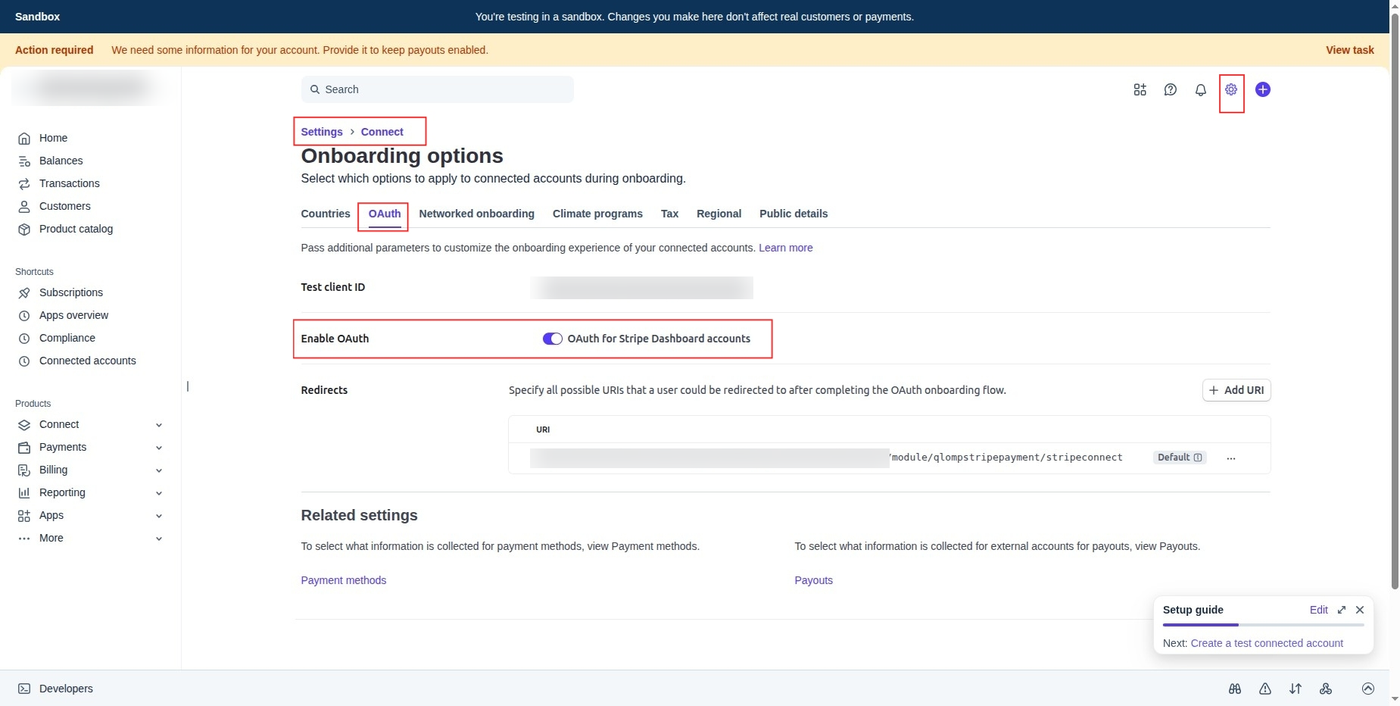This screenshot has height=706, width=1400.
Task: Expand the Apps products section
Action: (159, 516)
